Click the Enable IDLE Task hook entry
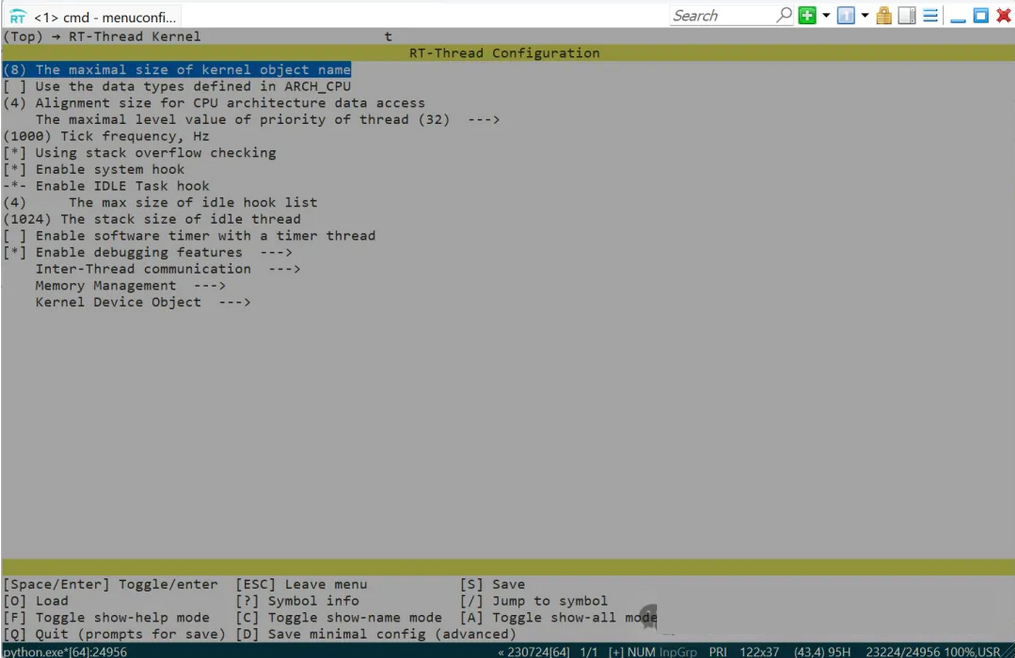This screenshot has height=658, width=1015. coord(106,186)
